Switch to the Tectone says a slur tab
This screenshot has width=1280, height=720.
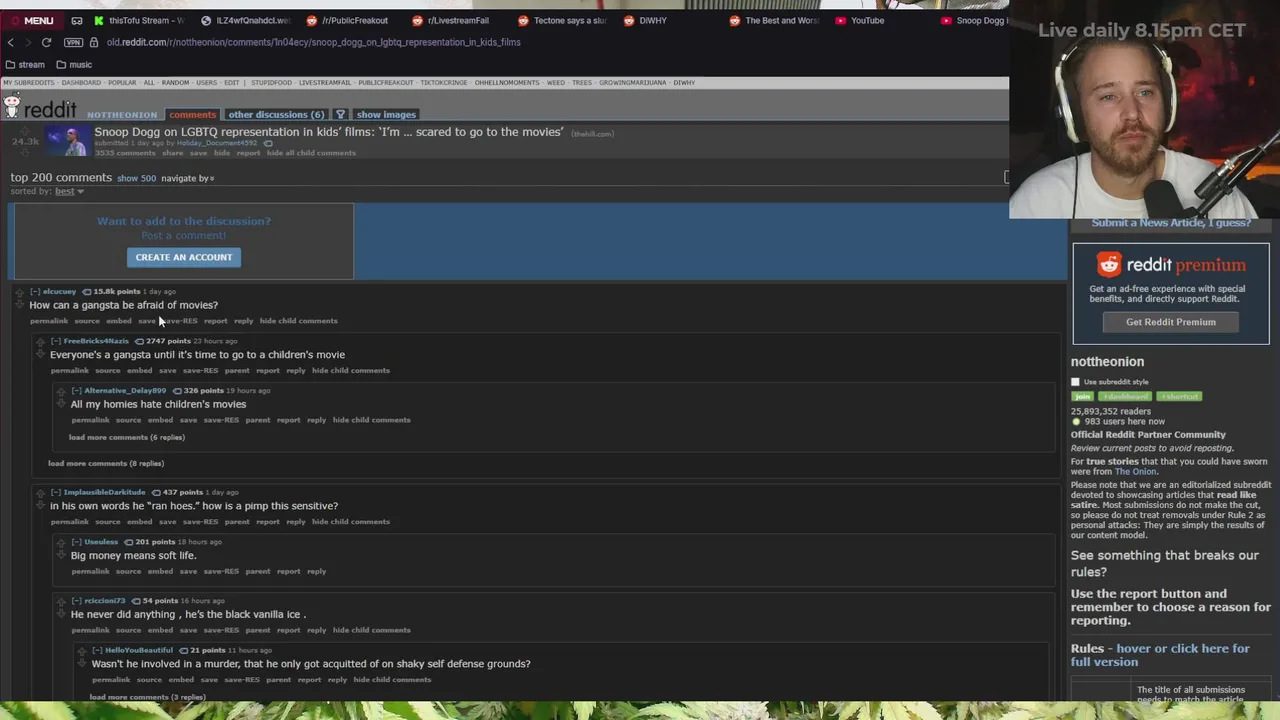pyautogui.click(x=562, y=20)
